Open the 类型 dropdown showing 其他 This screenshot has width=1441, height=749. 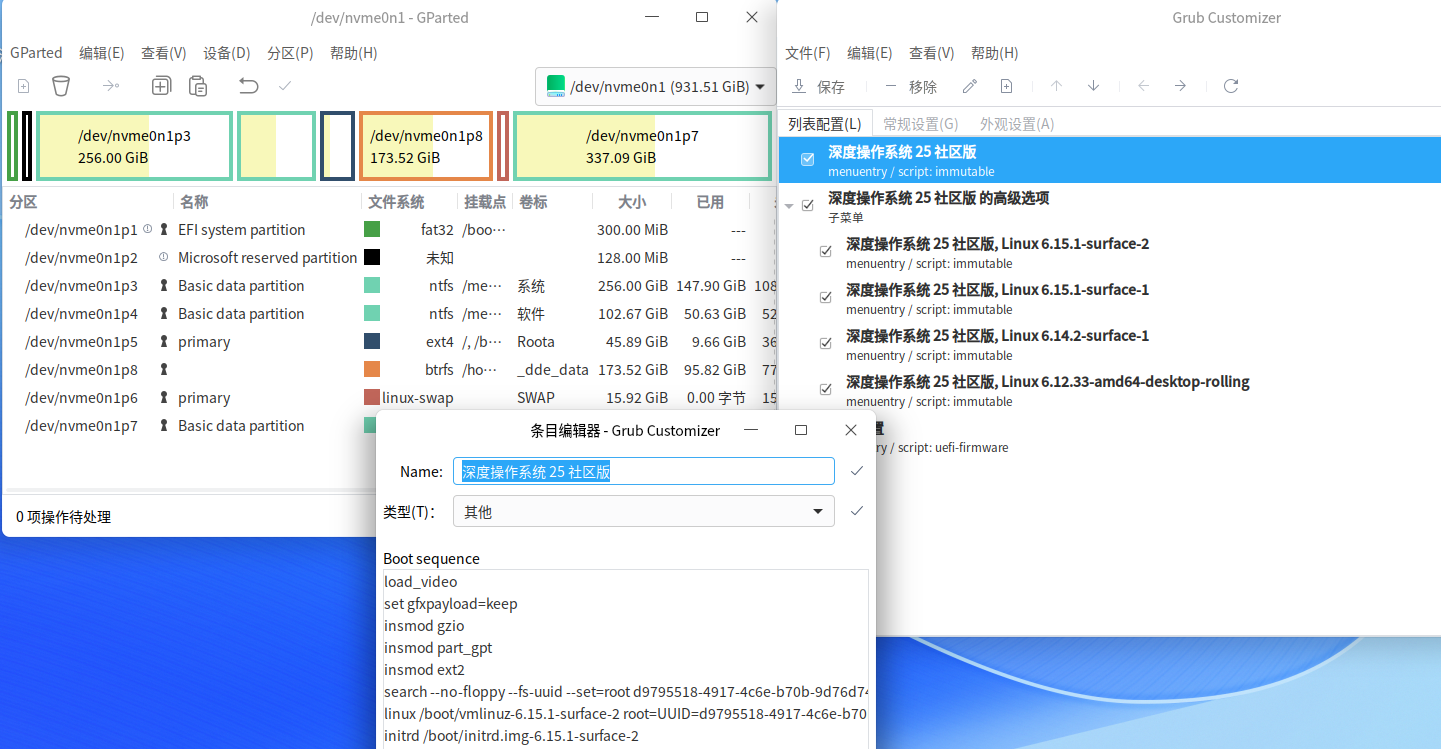(644, 511)
